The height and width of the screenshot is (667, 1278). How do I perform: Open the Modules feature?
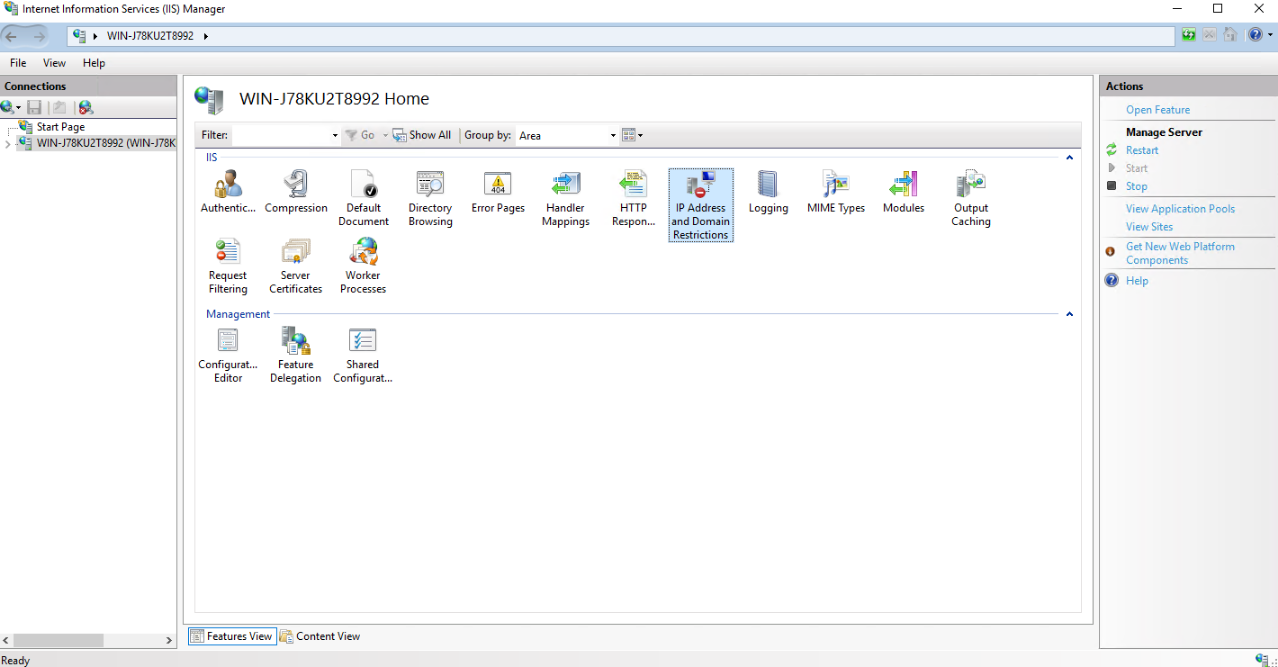[x=903, y=192]
